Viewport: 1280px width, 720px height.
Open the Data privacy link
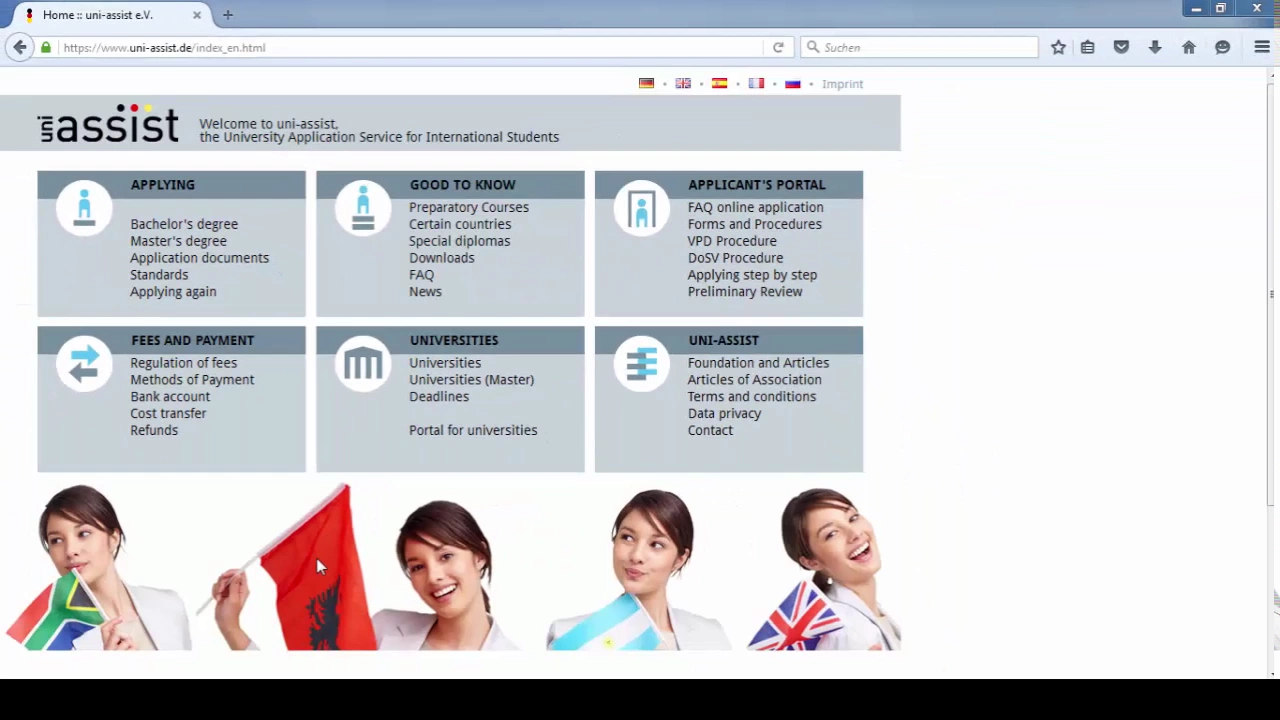(x=724, y=413)
